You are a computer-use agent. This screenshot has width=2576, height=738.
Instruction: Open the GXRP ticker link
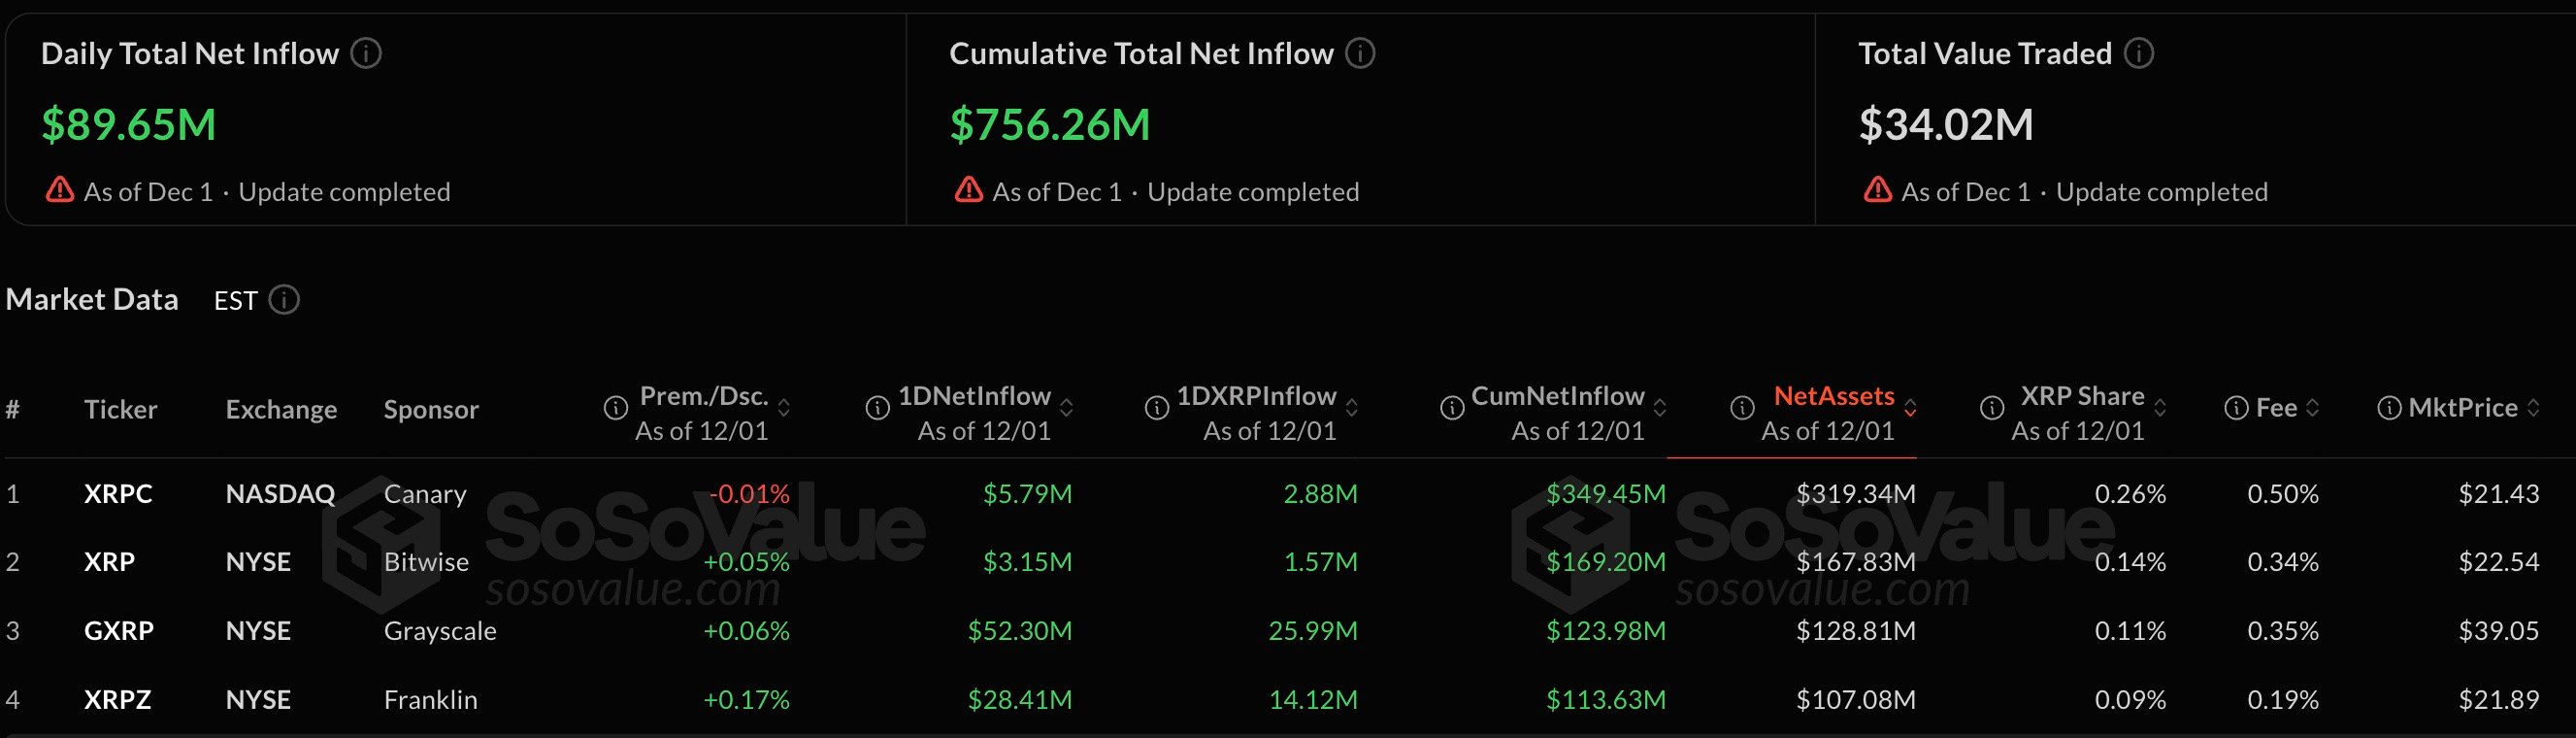(x=118, y=631)
